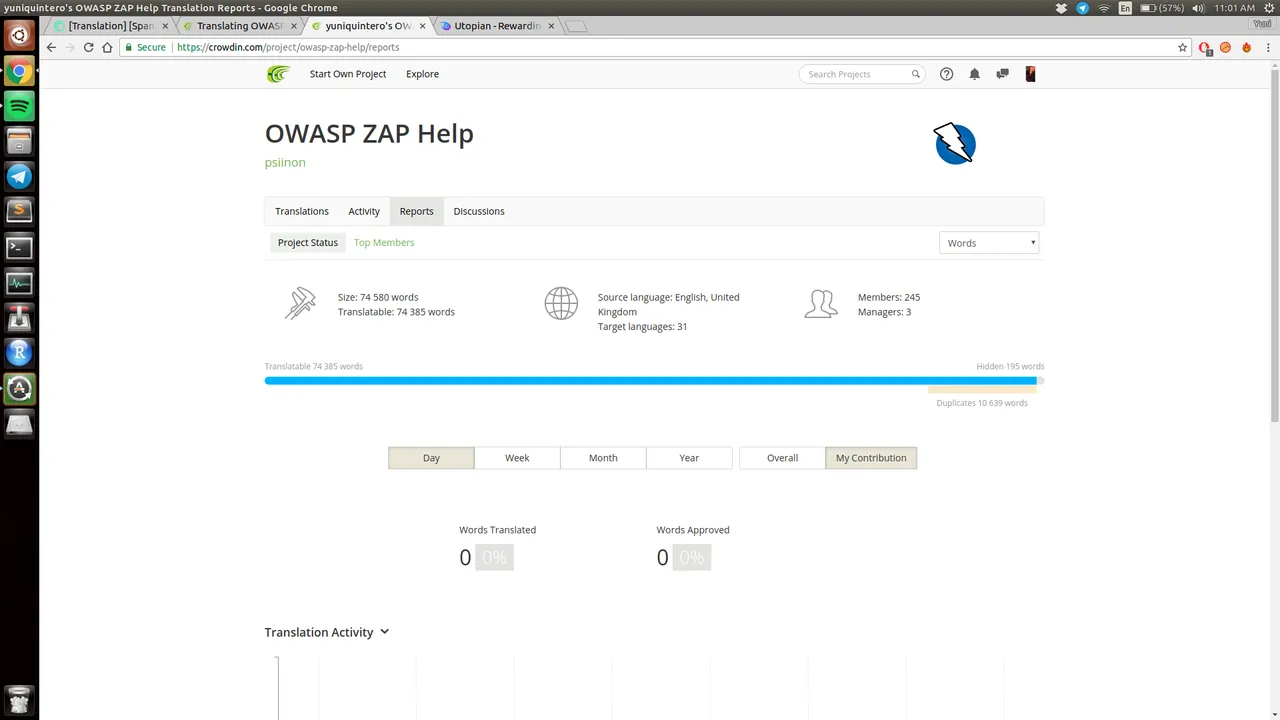Open the system session gear menu
Image resolution: width=1280 pixels, height=720 pixels.
pyautogui.click(x=1267, y=8)
